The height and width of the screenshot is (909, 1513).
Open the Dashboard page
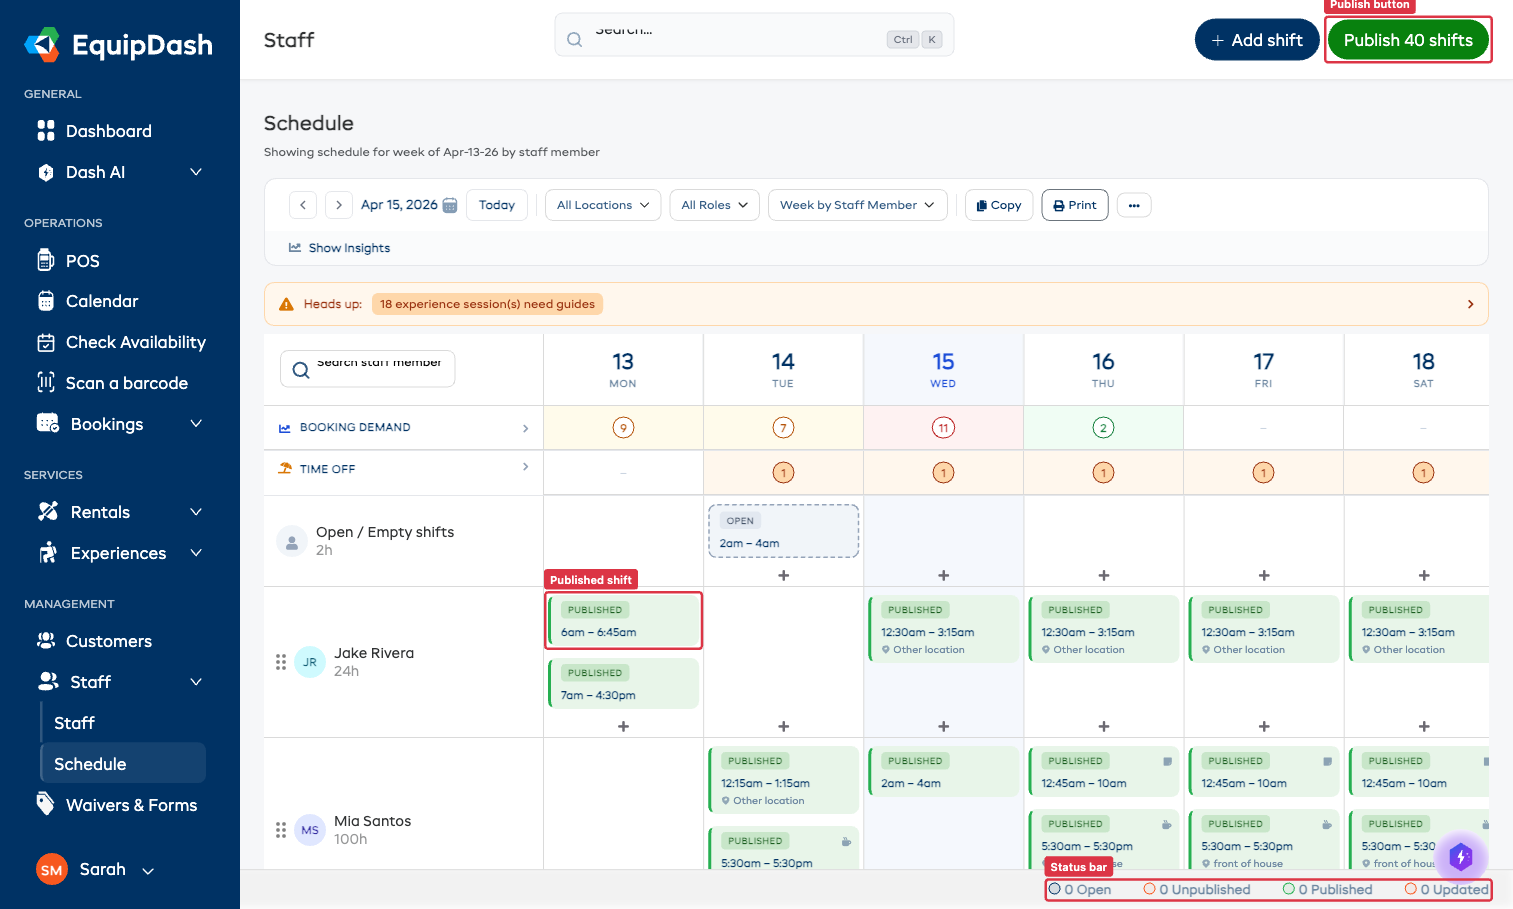click(x=108, y=131)
